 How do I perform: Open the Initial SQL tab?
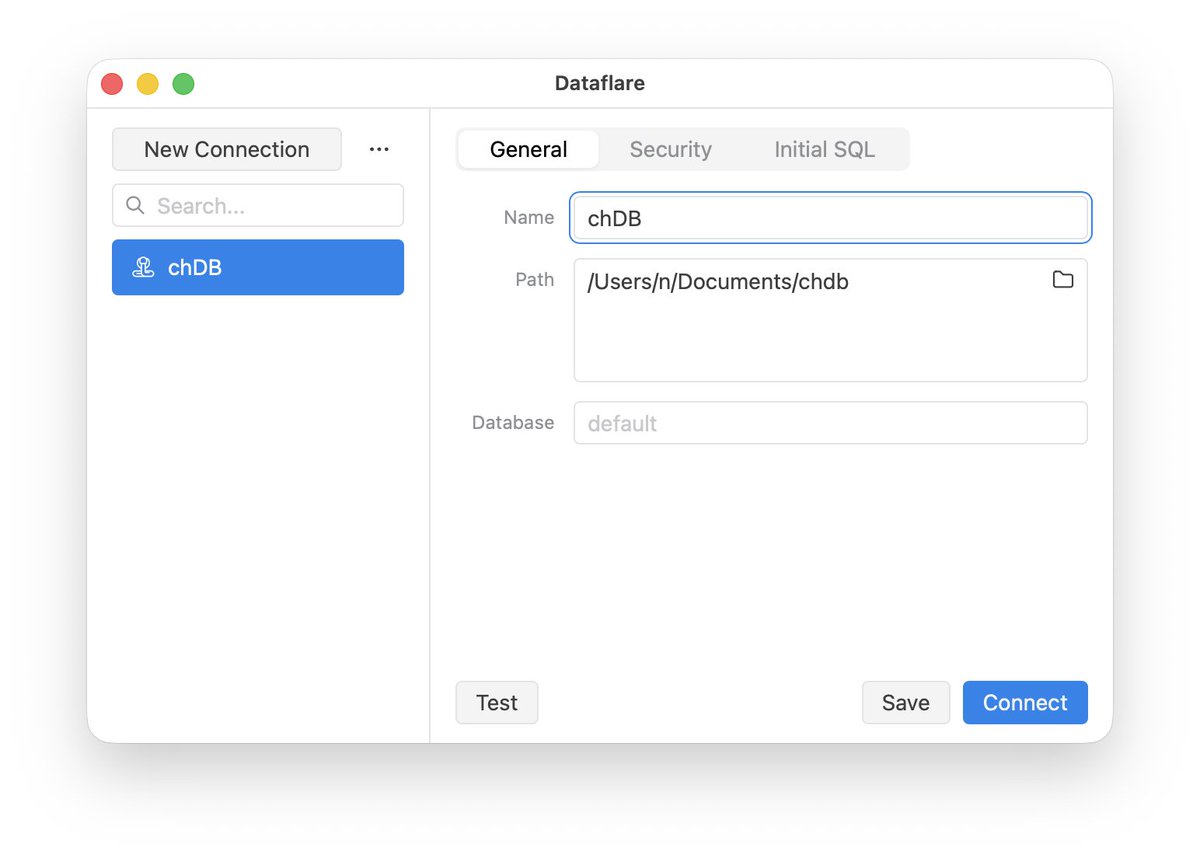click(824, 149)
